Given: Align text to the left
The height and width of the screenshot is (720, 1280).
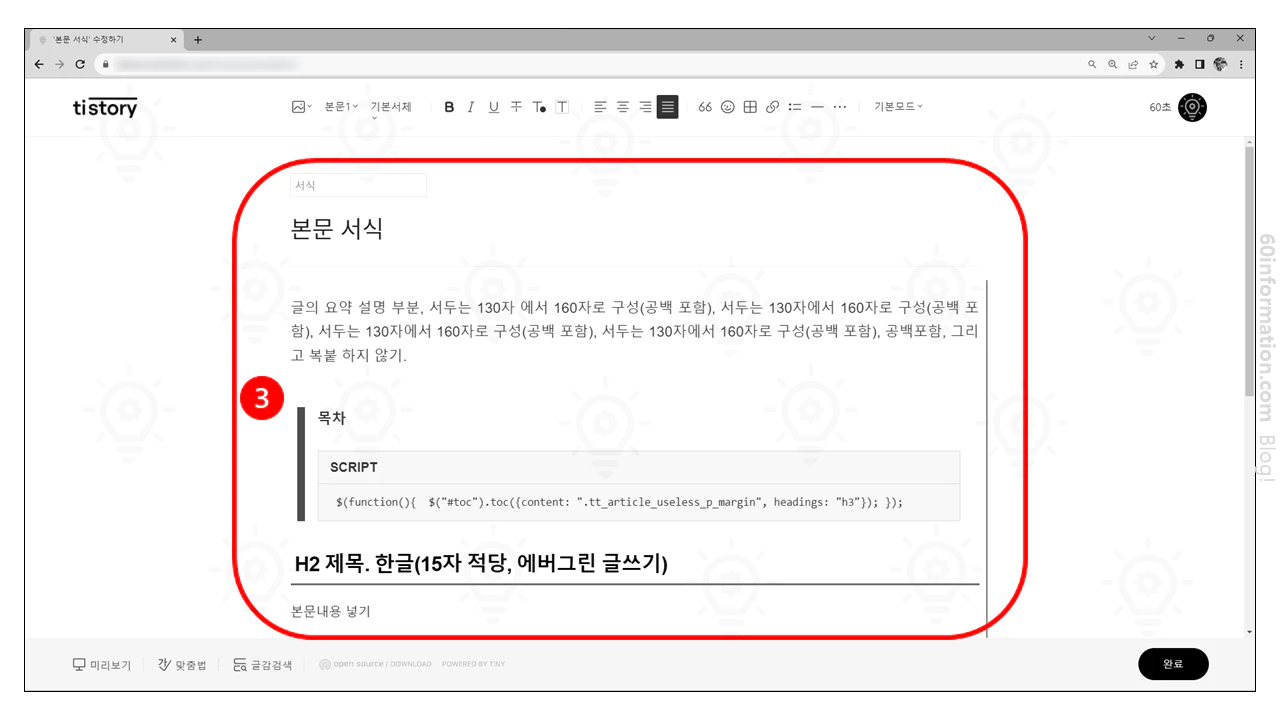Looking at the screenshot, I should 600,107.
